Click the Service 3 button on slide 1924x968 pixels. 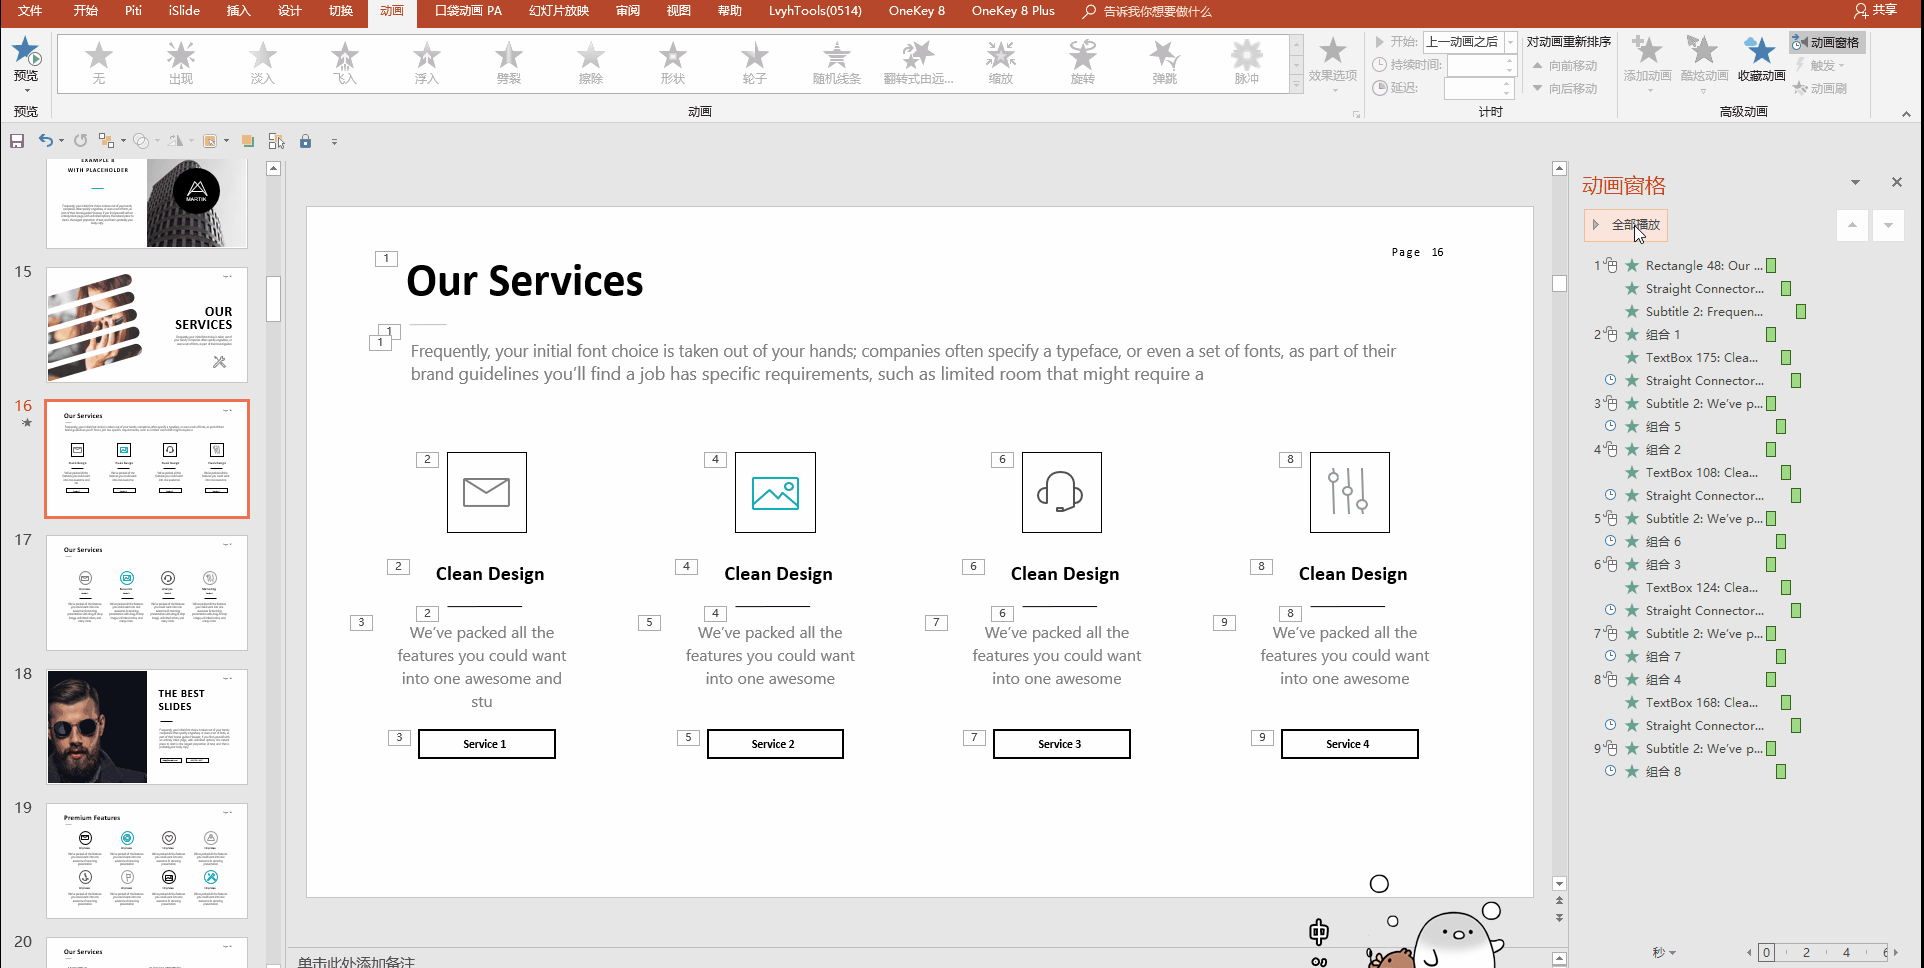1061,744
